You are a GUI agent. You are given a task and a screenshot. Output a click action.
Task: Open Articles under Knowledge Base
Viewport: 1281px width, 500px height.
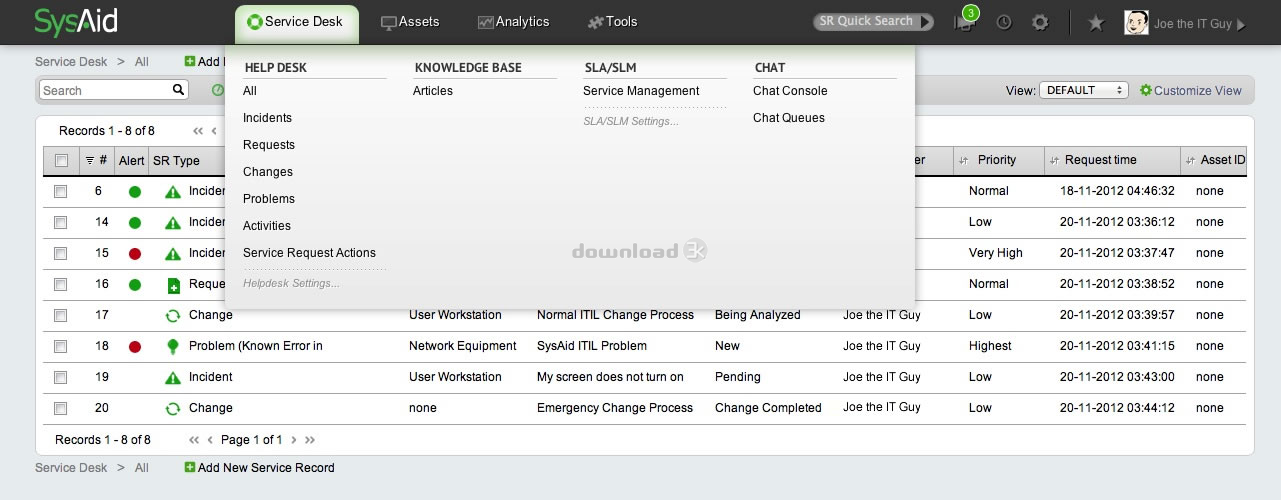433,91
